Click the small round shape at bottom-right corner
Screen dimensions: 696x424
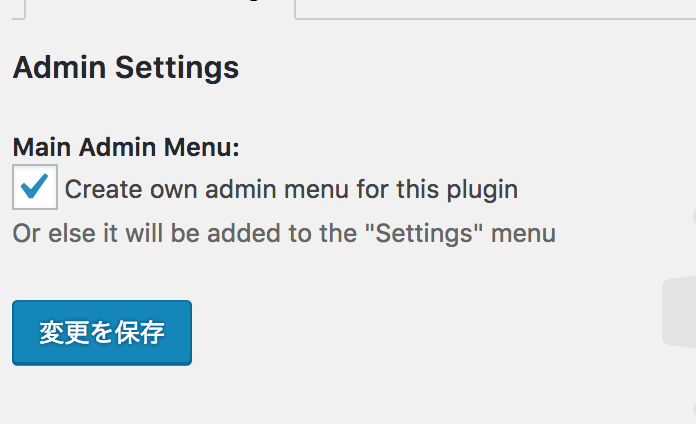point(694,408)
